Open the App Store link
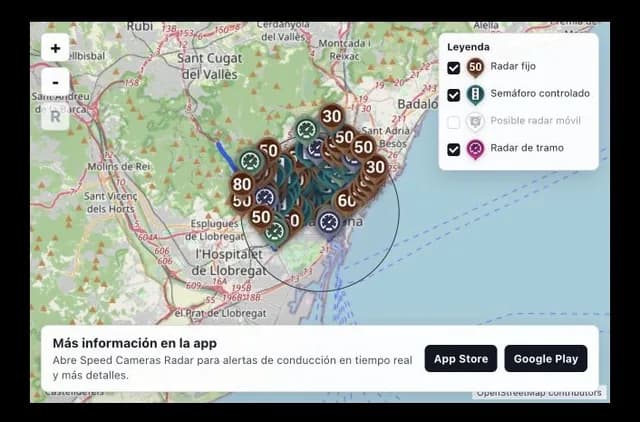The height and width of the screenshot is (422, 640). 461,359
